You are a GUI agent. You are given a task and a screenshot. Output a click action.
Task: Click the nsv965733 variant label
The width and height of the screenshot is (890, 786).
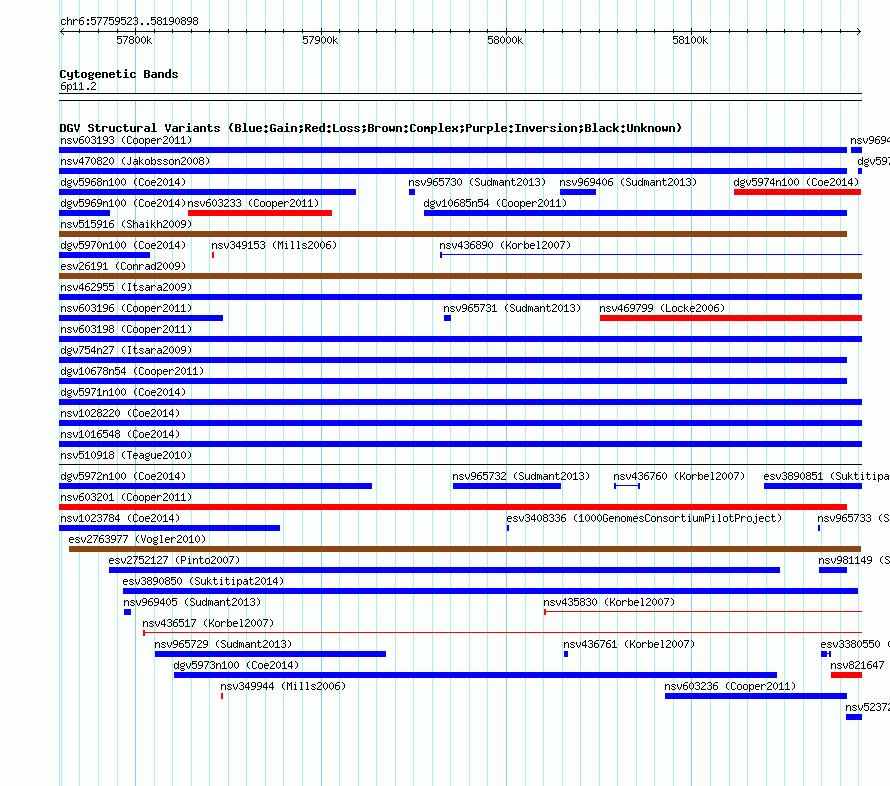pyautogui.click(x=853, y=518)
